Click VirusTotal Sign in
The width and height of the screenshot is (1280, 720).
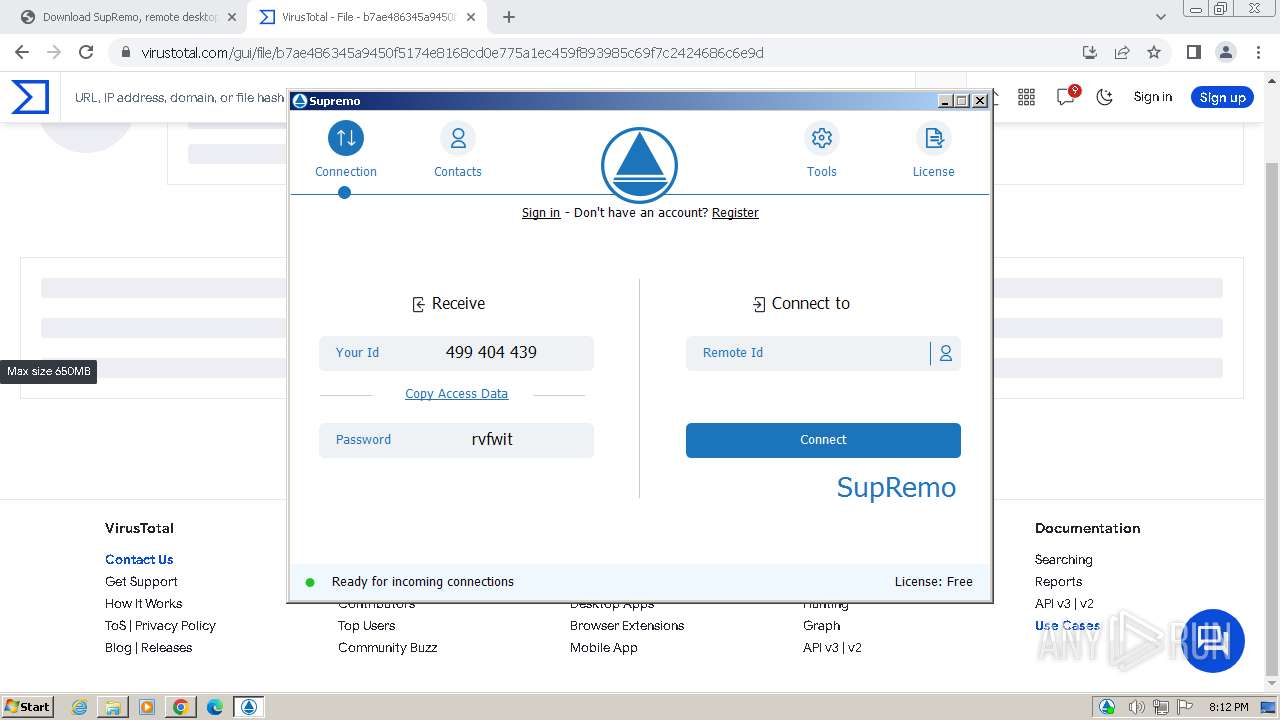pyautogui.click(x=1152, y=97)
